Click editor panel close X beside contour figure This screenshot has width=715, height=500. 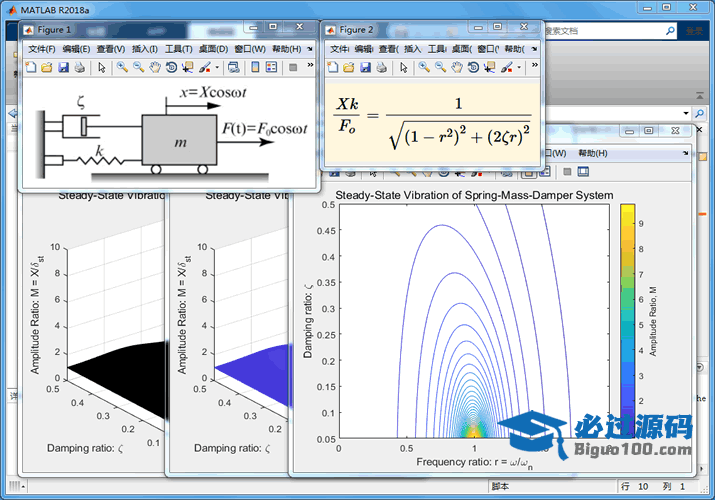click(x=699, y=130)
